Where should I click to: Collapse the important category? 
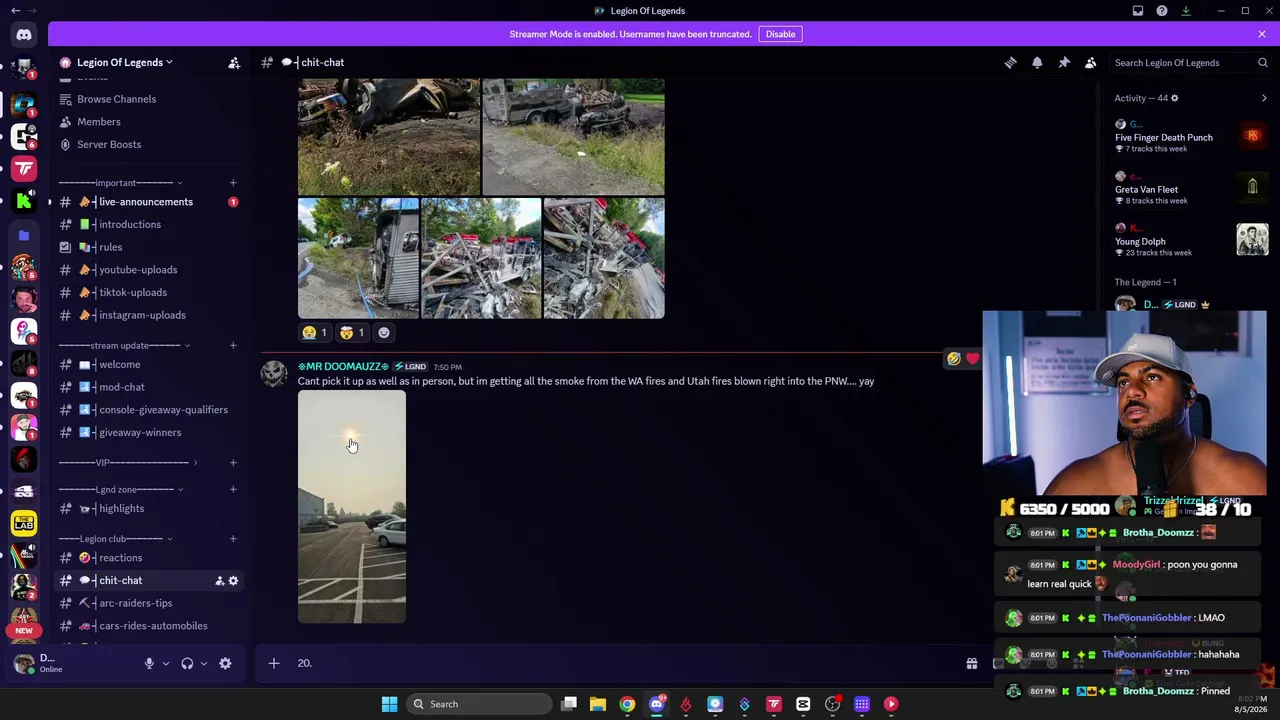point(121,183)
